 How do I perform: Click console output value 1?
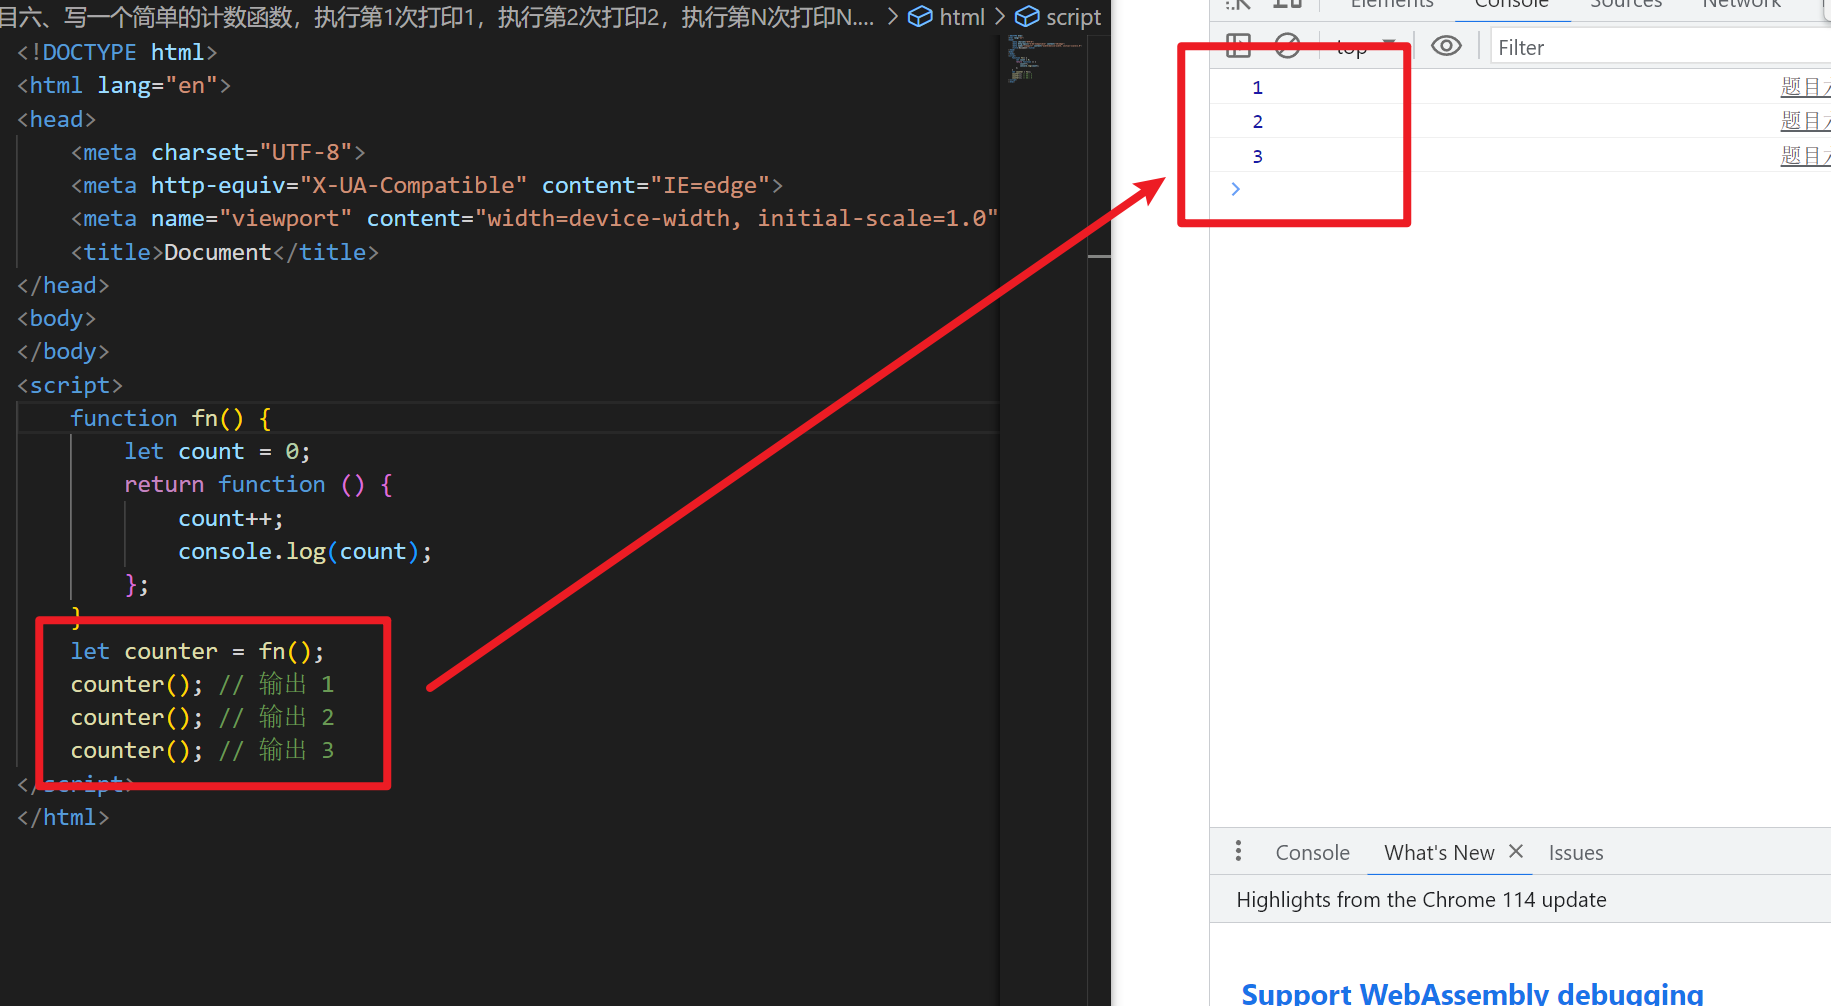point(1257,88)
